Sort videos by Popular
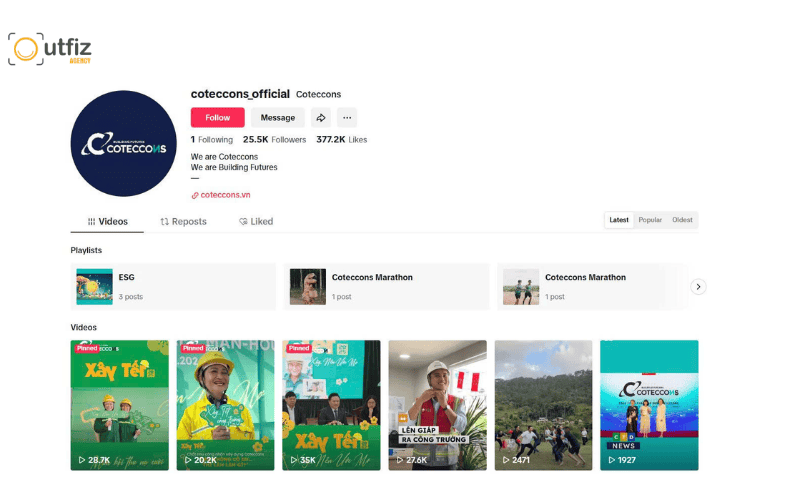The width and height of the screenshot is (800, 500). point(650,220)
